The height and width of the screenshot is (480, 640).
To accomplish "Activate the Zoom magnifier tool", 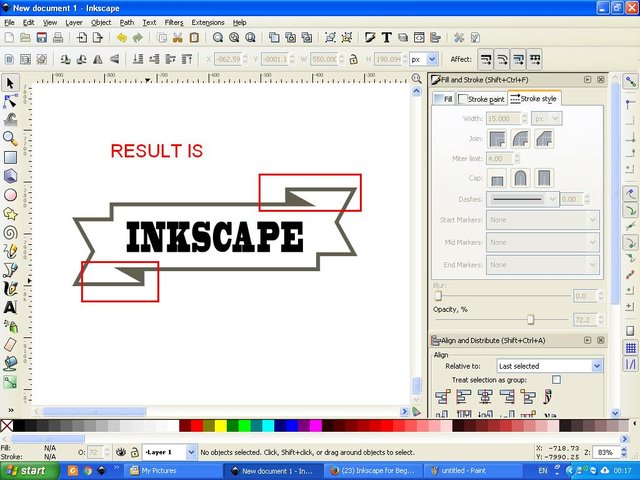I will click(10, 138).
